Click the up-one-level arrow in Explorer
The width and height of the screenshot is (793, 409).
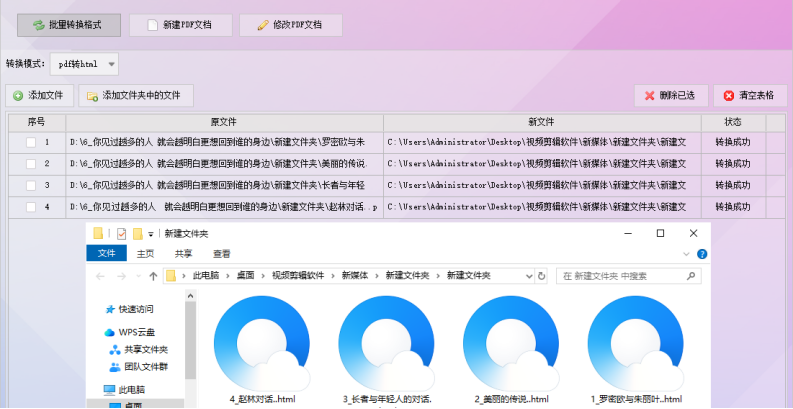coord(153,276)
